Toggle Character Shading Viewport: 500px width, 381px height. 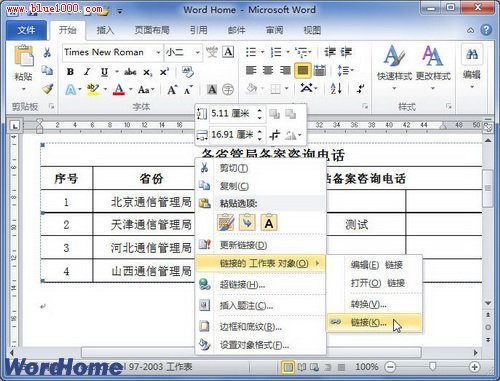coord(212,89)
